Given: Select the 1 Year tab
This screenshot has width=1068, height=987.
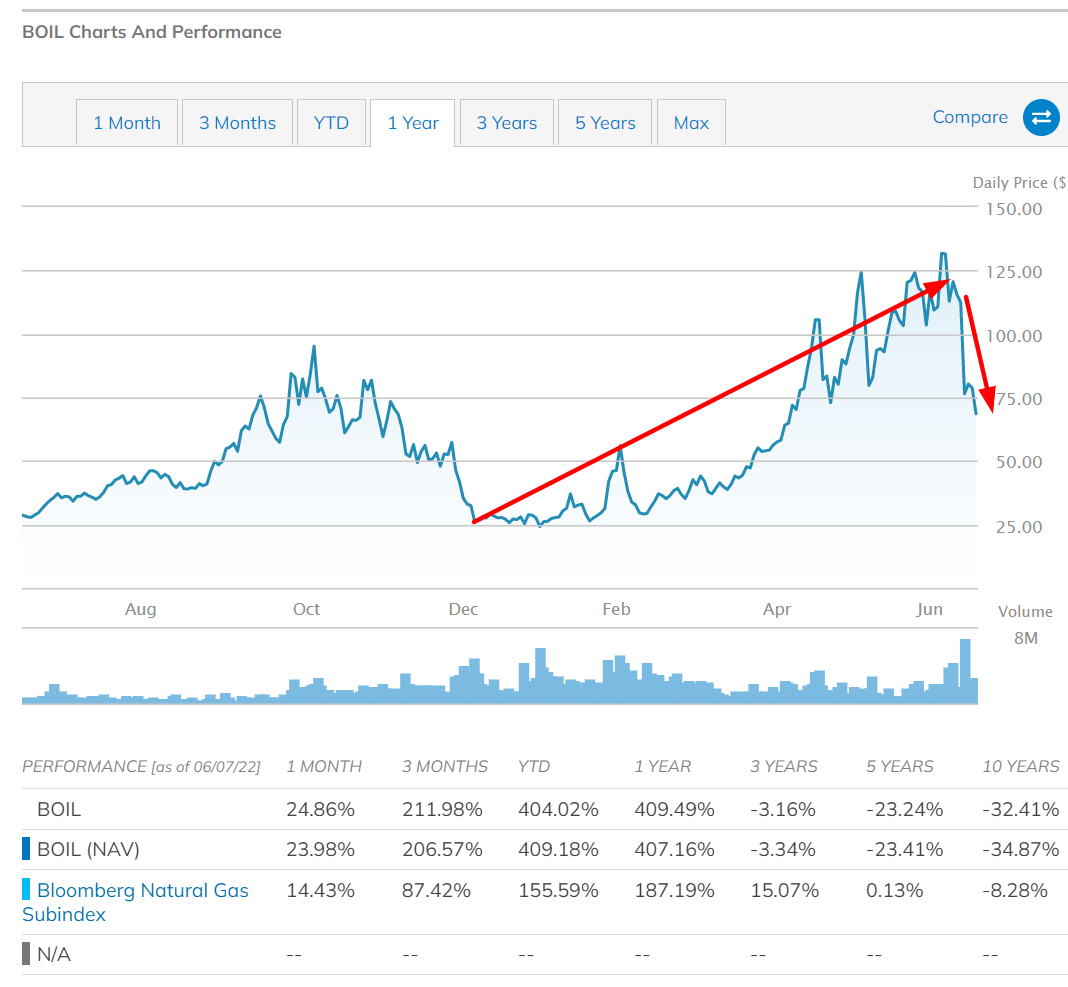Looking at the screenshot, I should tap(413, 123).
